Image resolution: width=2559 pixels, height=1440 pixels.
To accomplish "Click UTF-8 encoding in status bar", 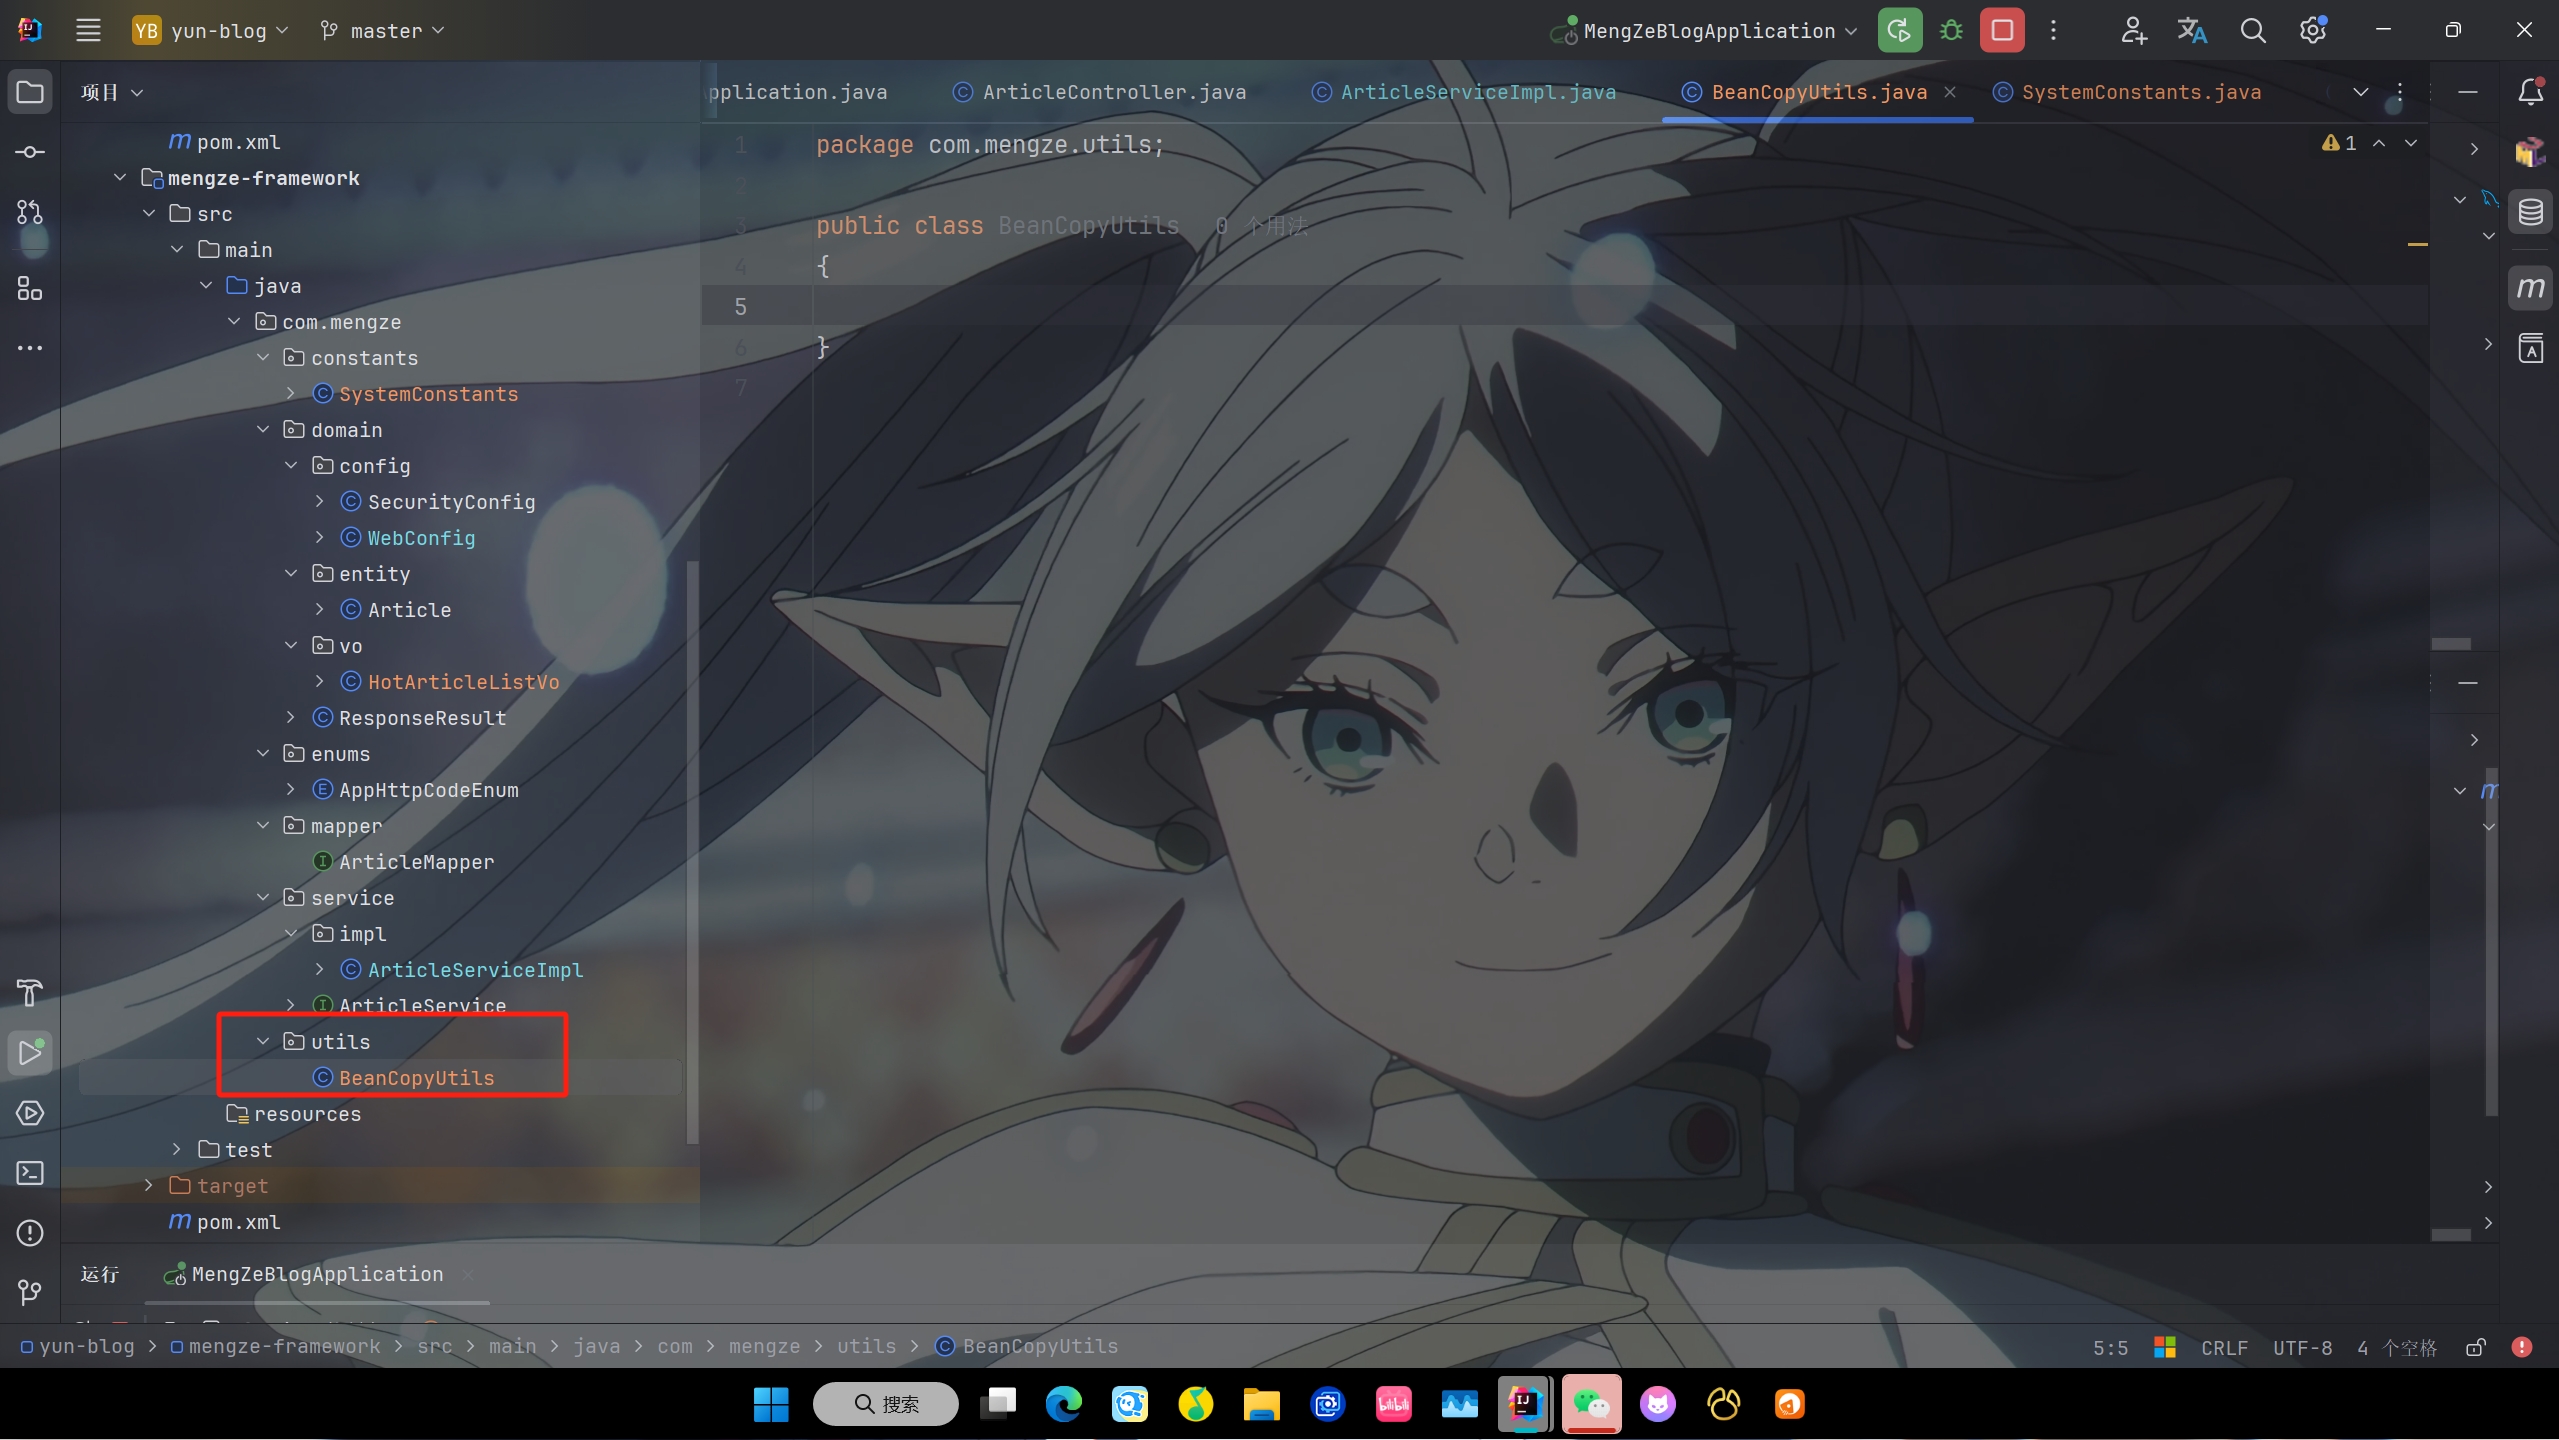I will (2301, 1347).
